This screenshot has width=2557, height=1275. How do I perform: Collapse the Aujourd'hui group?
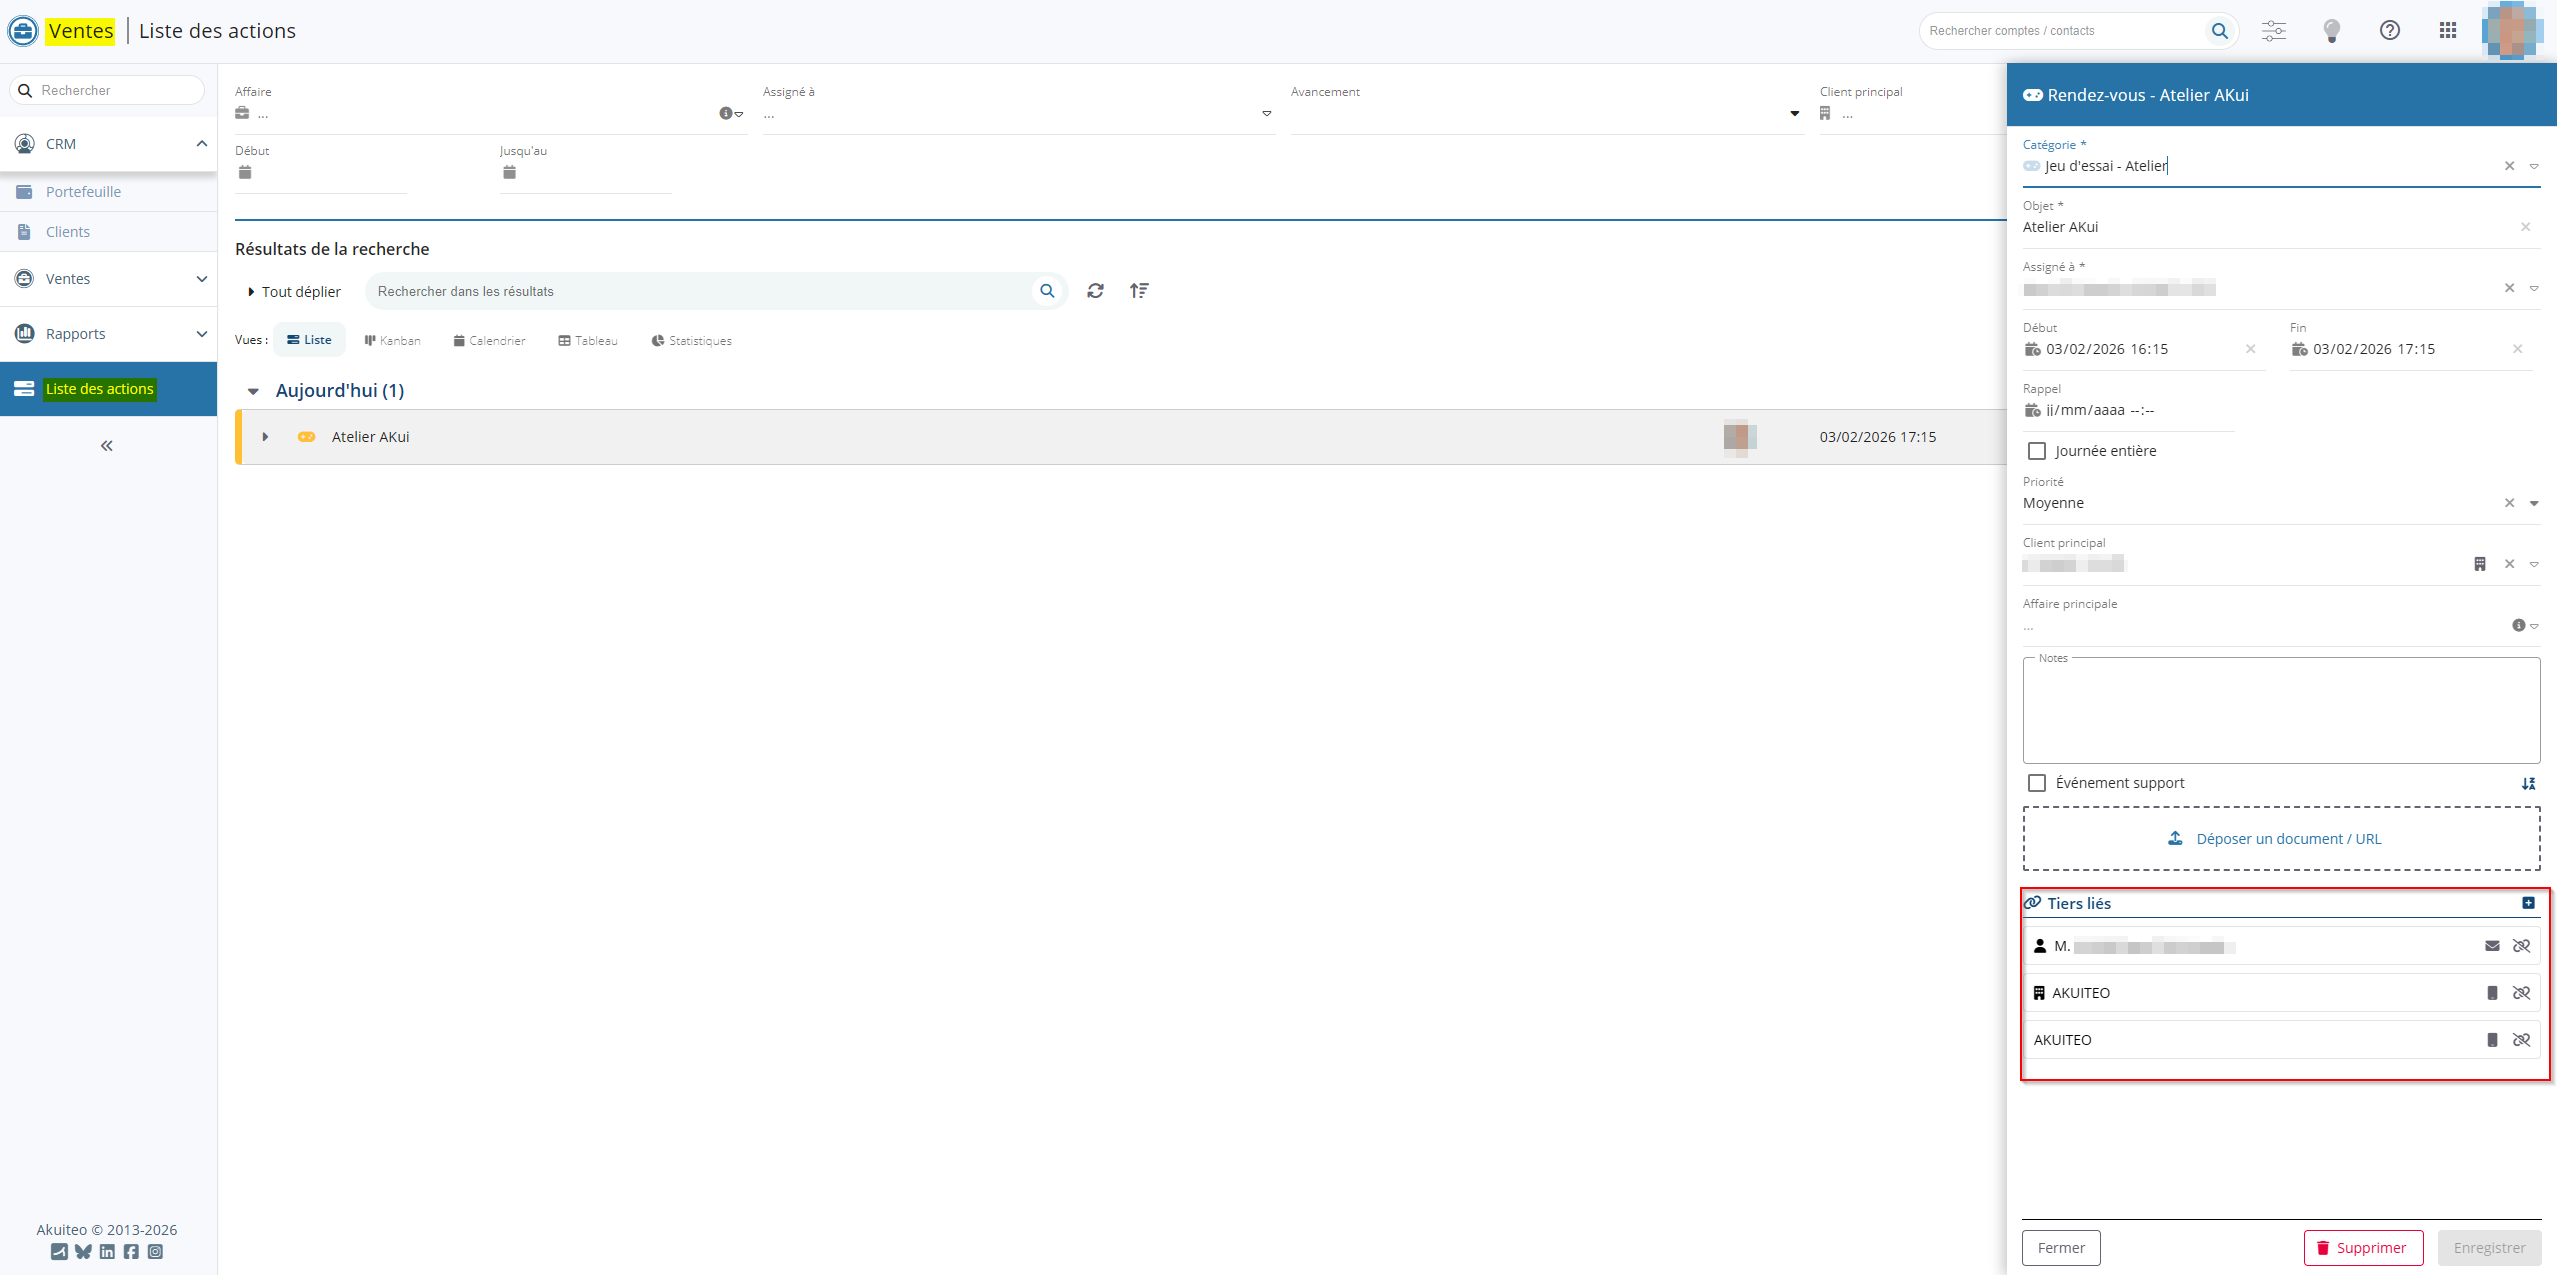(253, 392)
